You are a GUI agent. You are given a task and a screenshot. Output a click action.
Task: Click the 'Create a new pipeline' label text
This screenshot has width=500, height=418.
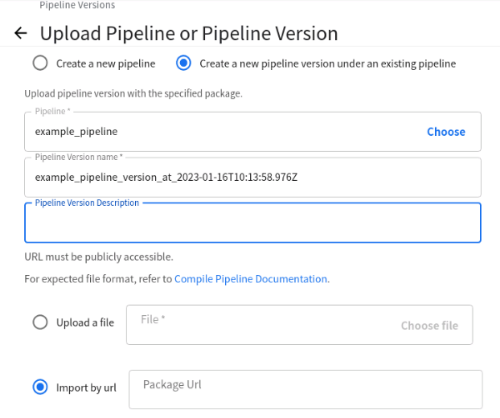(x=106, y=63)
